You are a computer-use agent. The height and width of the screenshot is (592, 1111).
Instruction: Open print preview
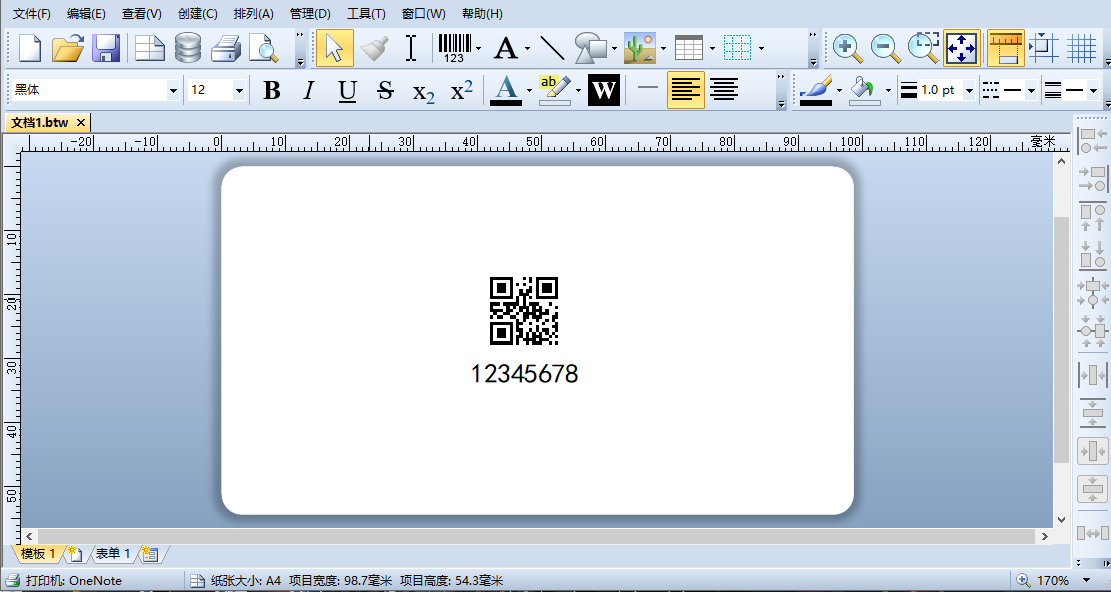click(x=264, y=48)
